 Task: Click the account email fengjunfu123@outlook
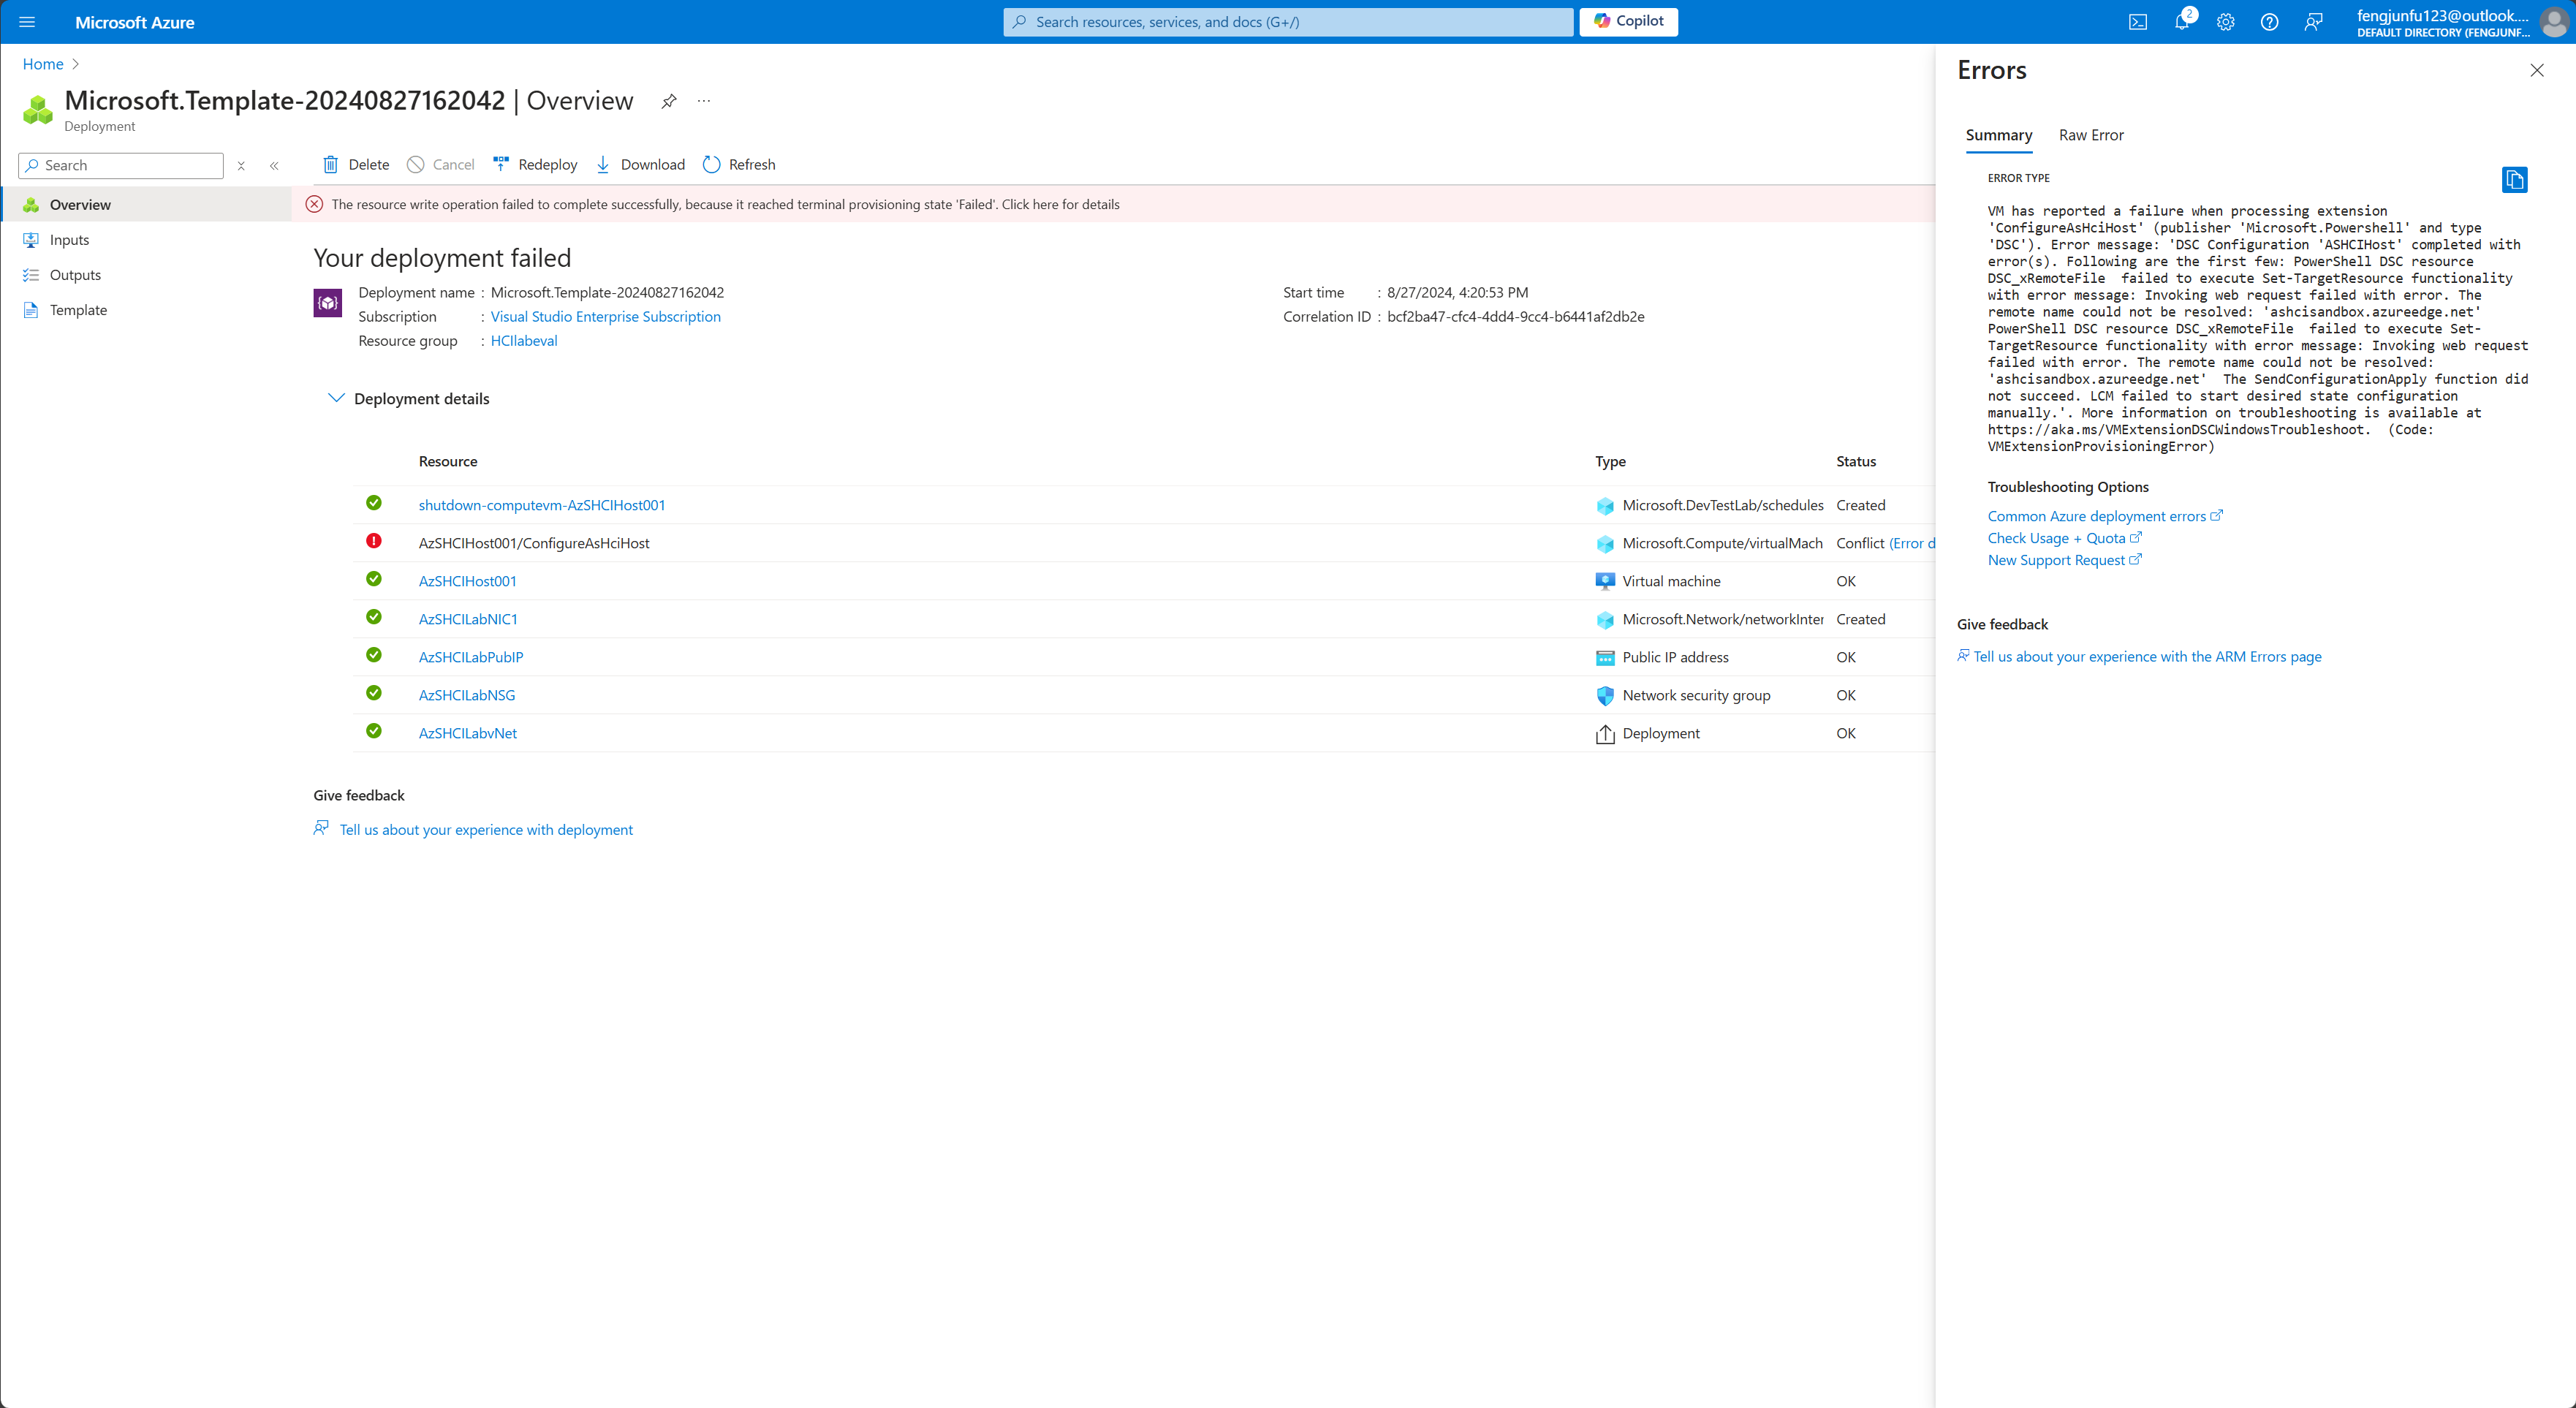point(2442,15)
